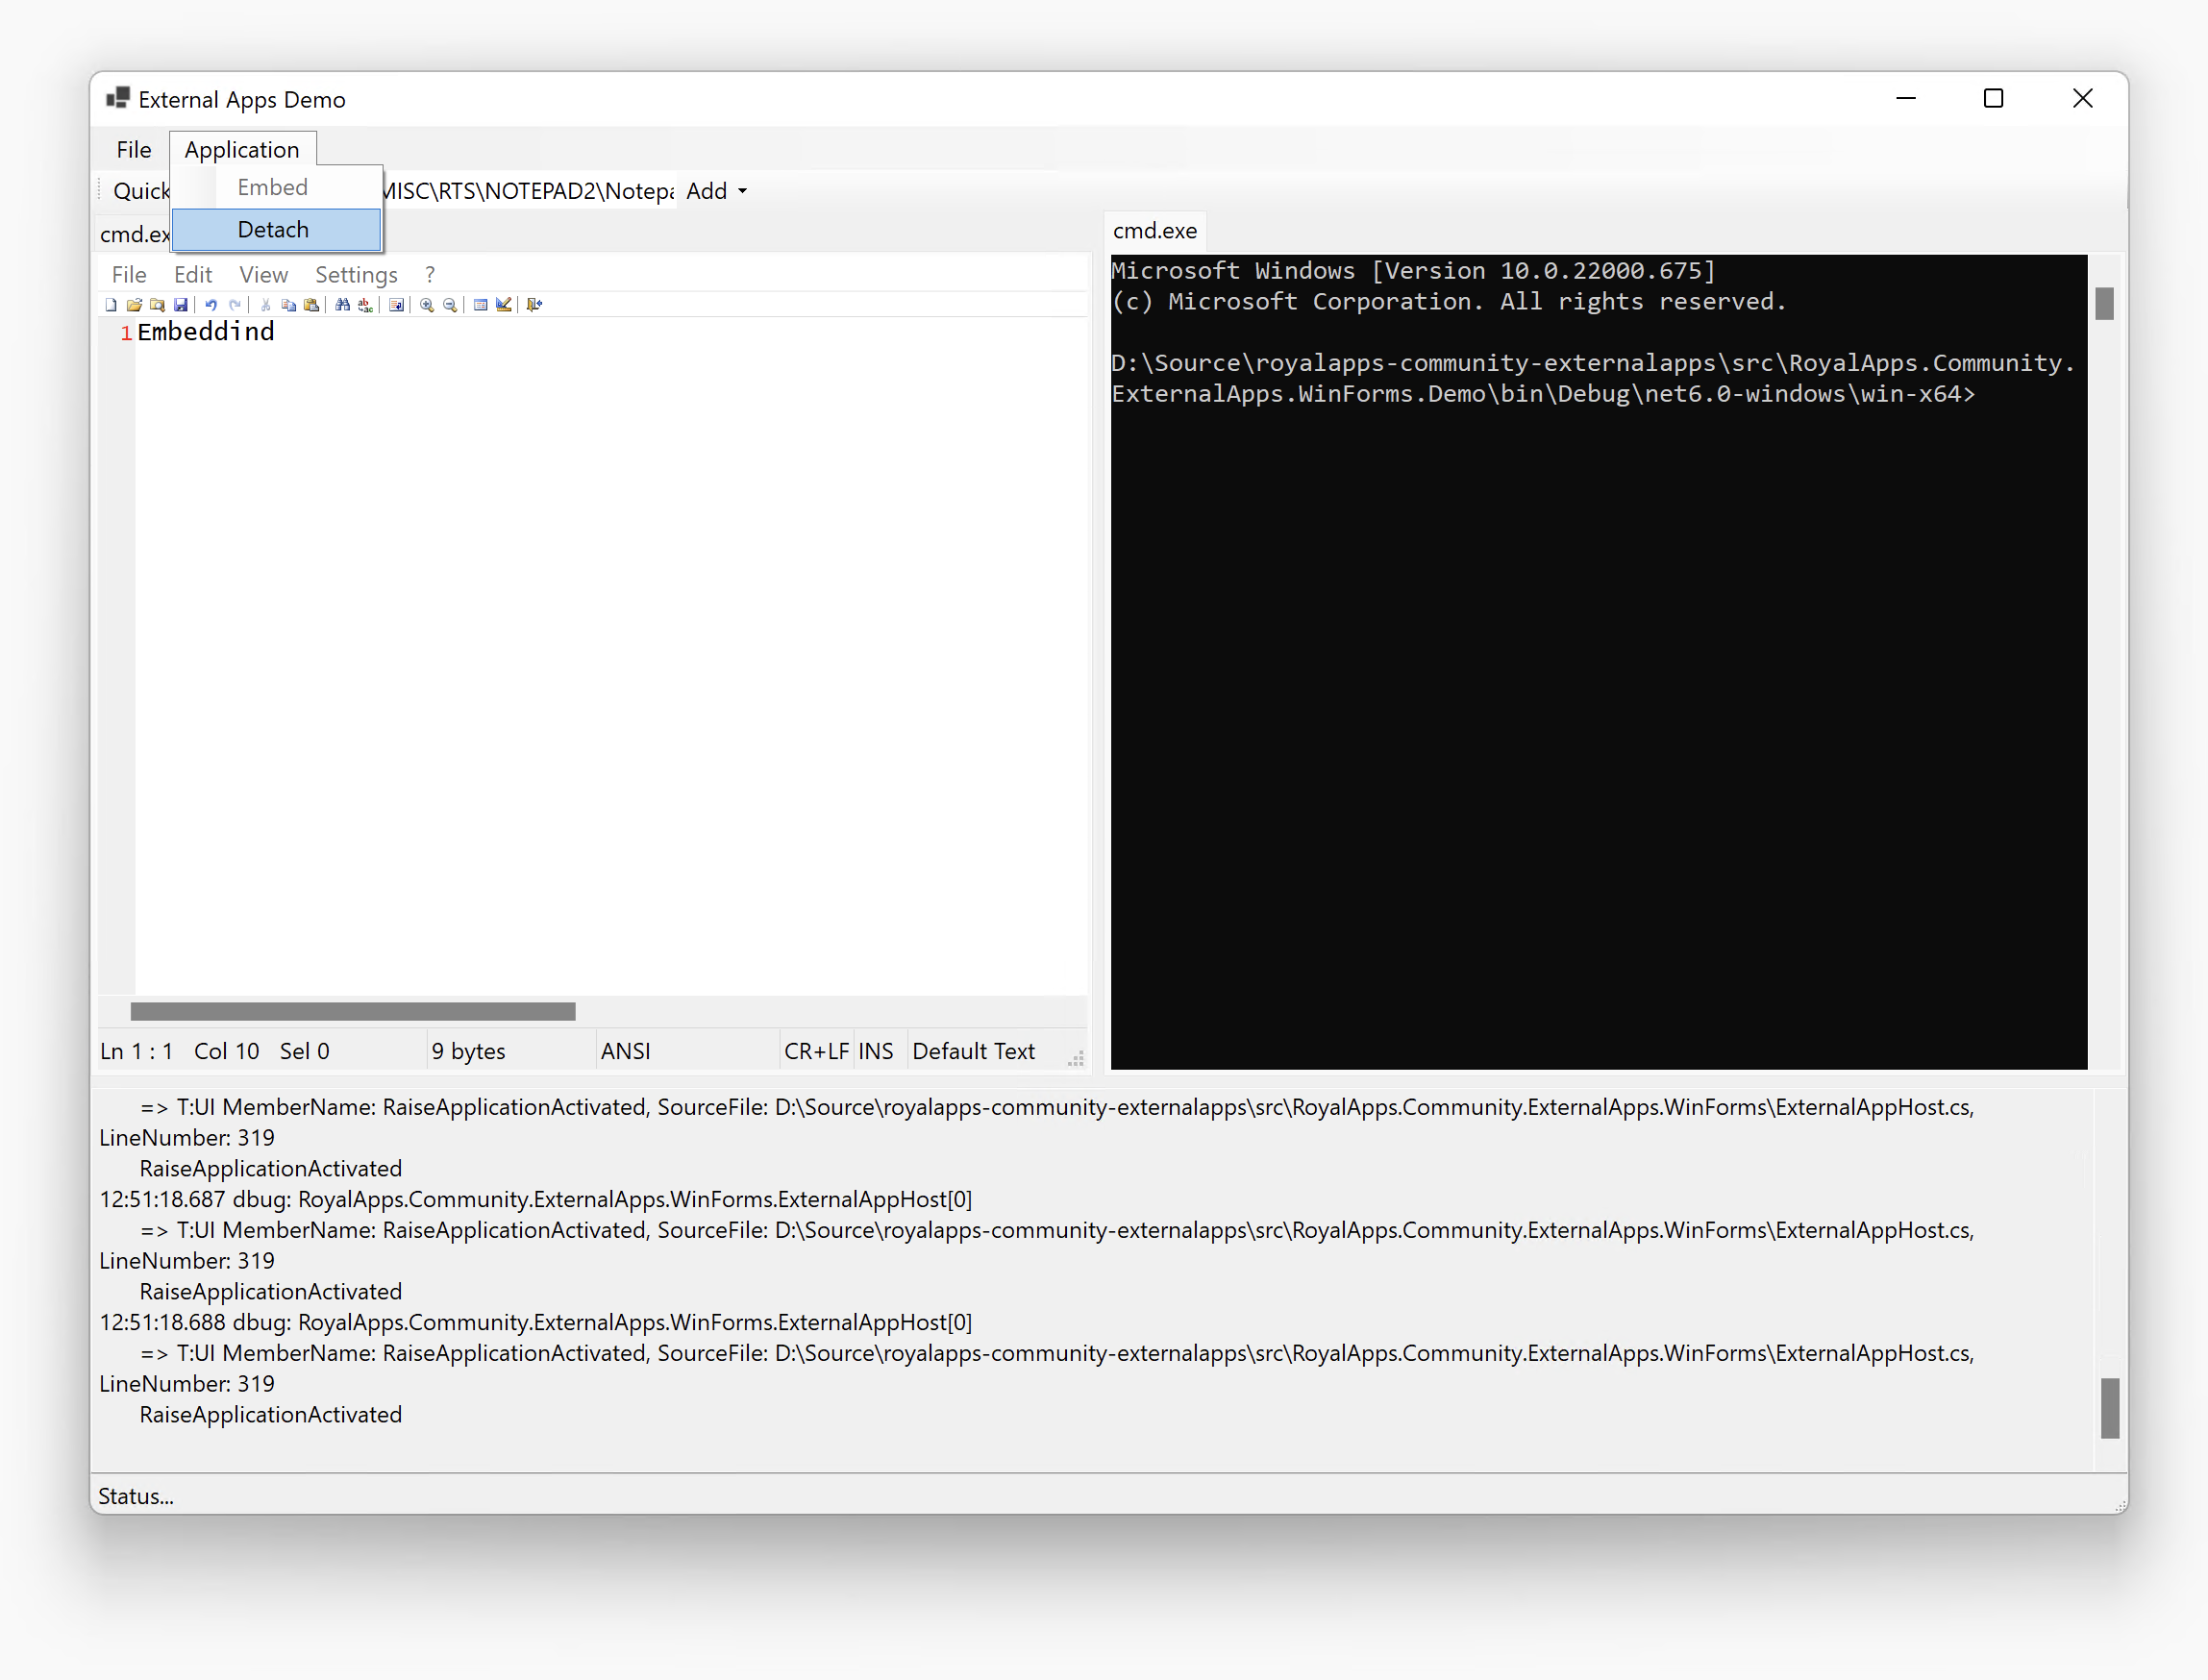Viewport: 2208px width, 1680px height.
Task: Click the Exit door icon in toolbar
Action: pyautogui.click(x=534, y=305)
